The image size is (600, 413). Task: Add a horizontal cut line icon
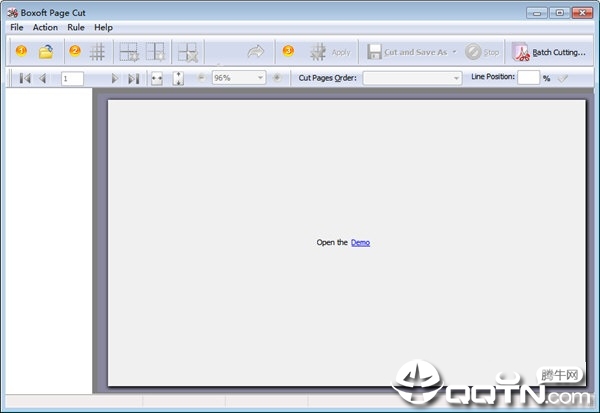click(129, 52)
